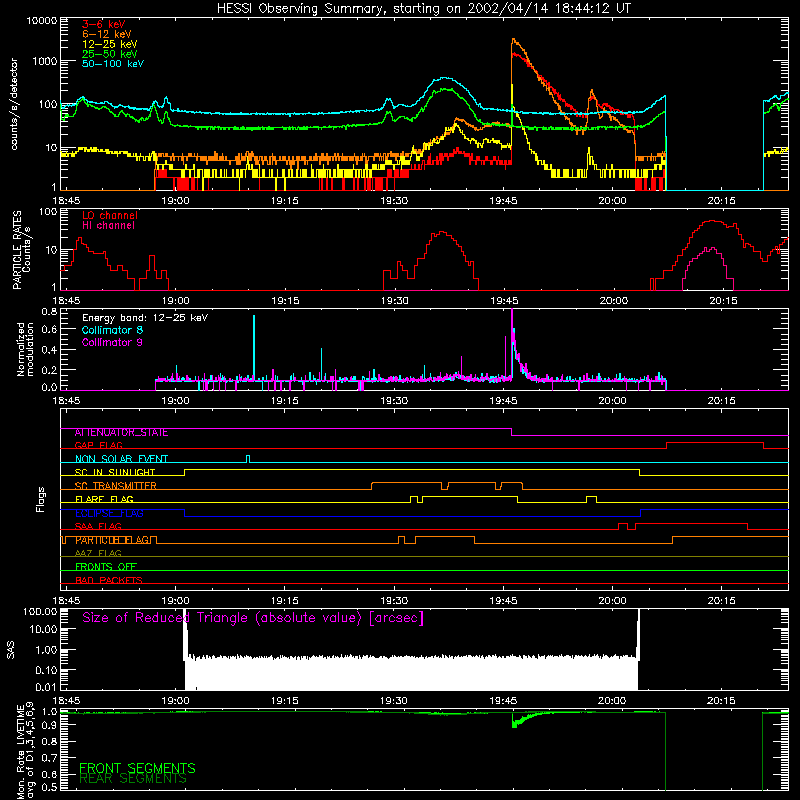Click the 10000 tick label on counts axis
The width and height of the screenshot is (800, 800).
pos(42,20)
